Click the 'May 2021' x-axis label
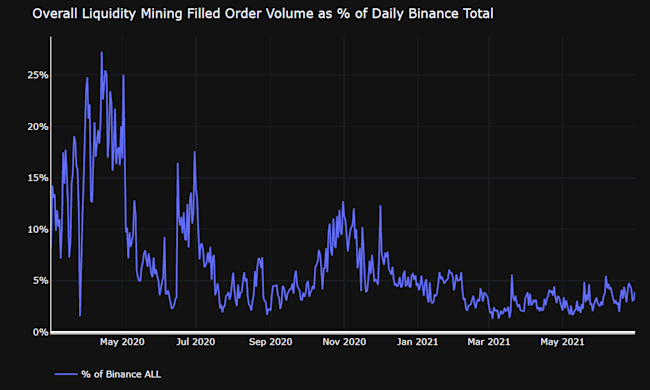 [x=562, y=342]
